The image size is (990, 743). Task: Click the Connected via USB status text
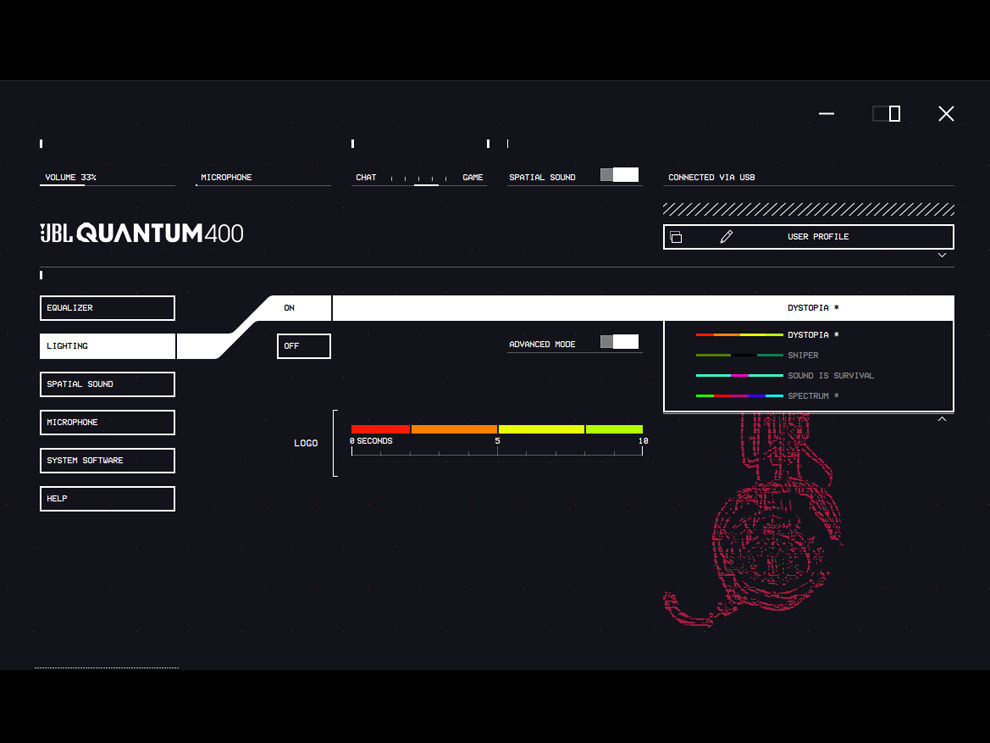point(712,177)
